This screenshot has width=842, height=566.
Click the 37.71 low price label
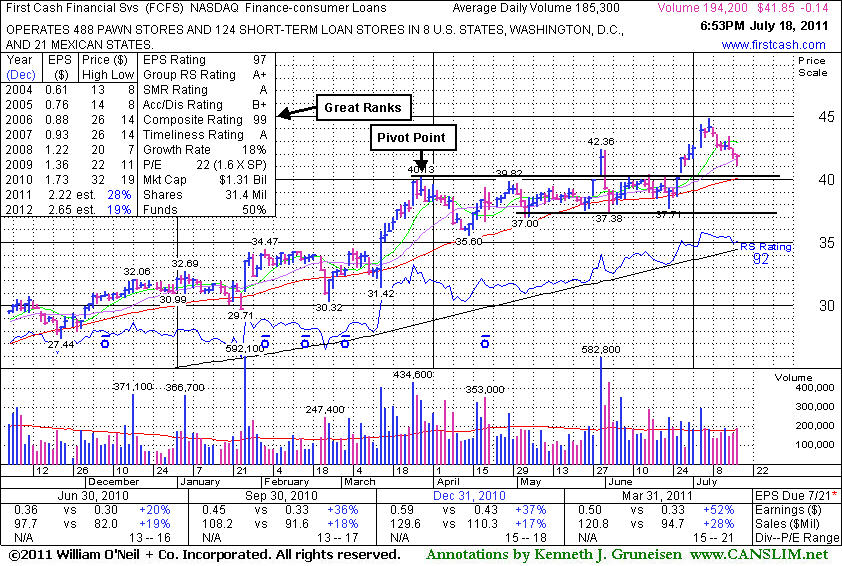pos(669,214)
